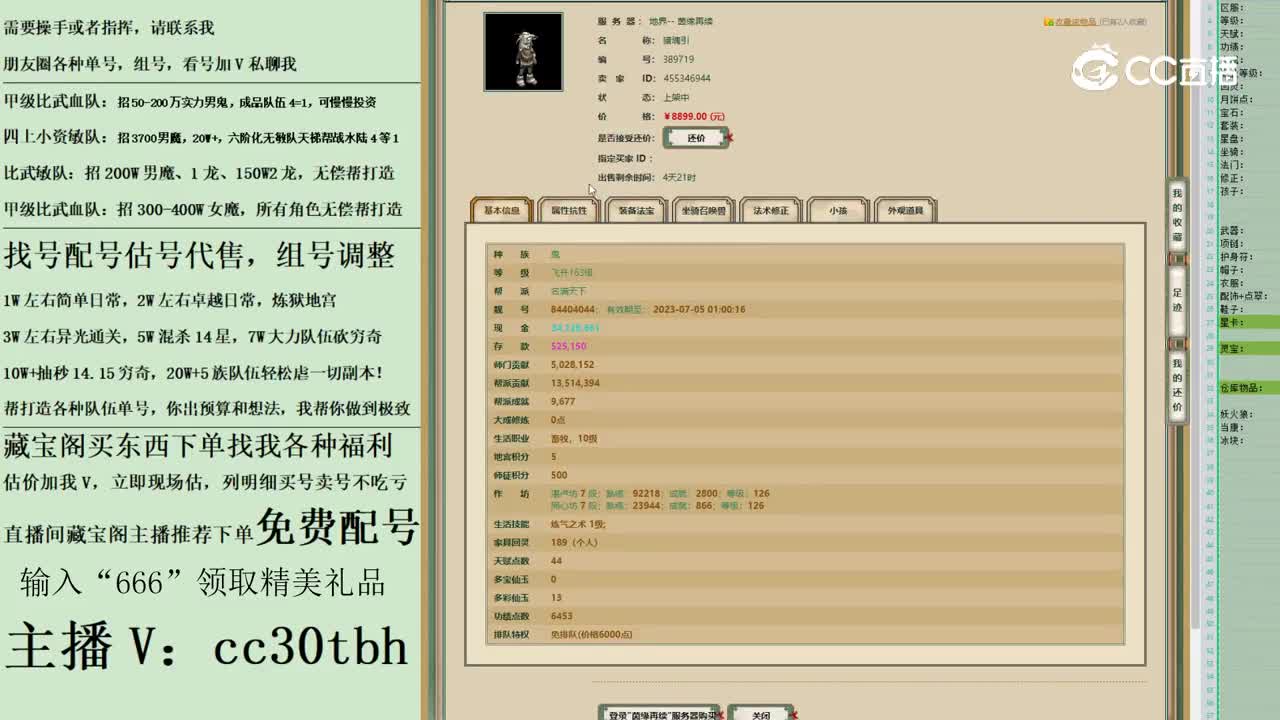The image size is (1280, 720).
Task: Open the 外观道具 tab
Action: (905, 210)
